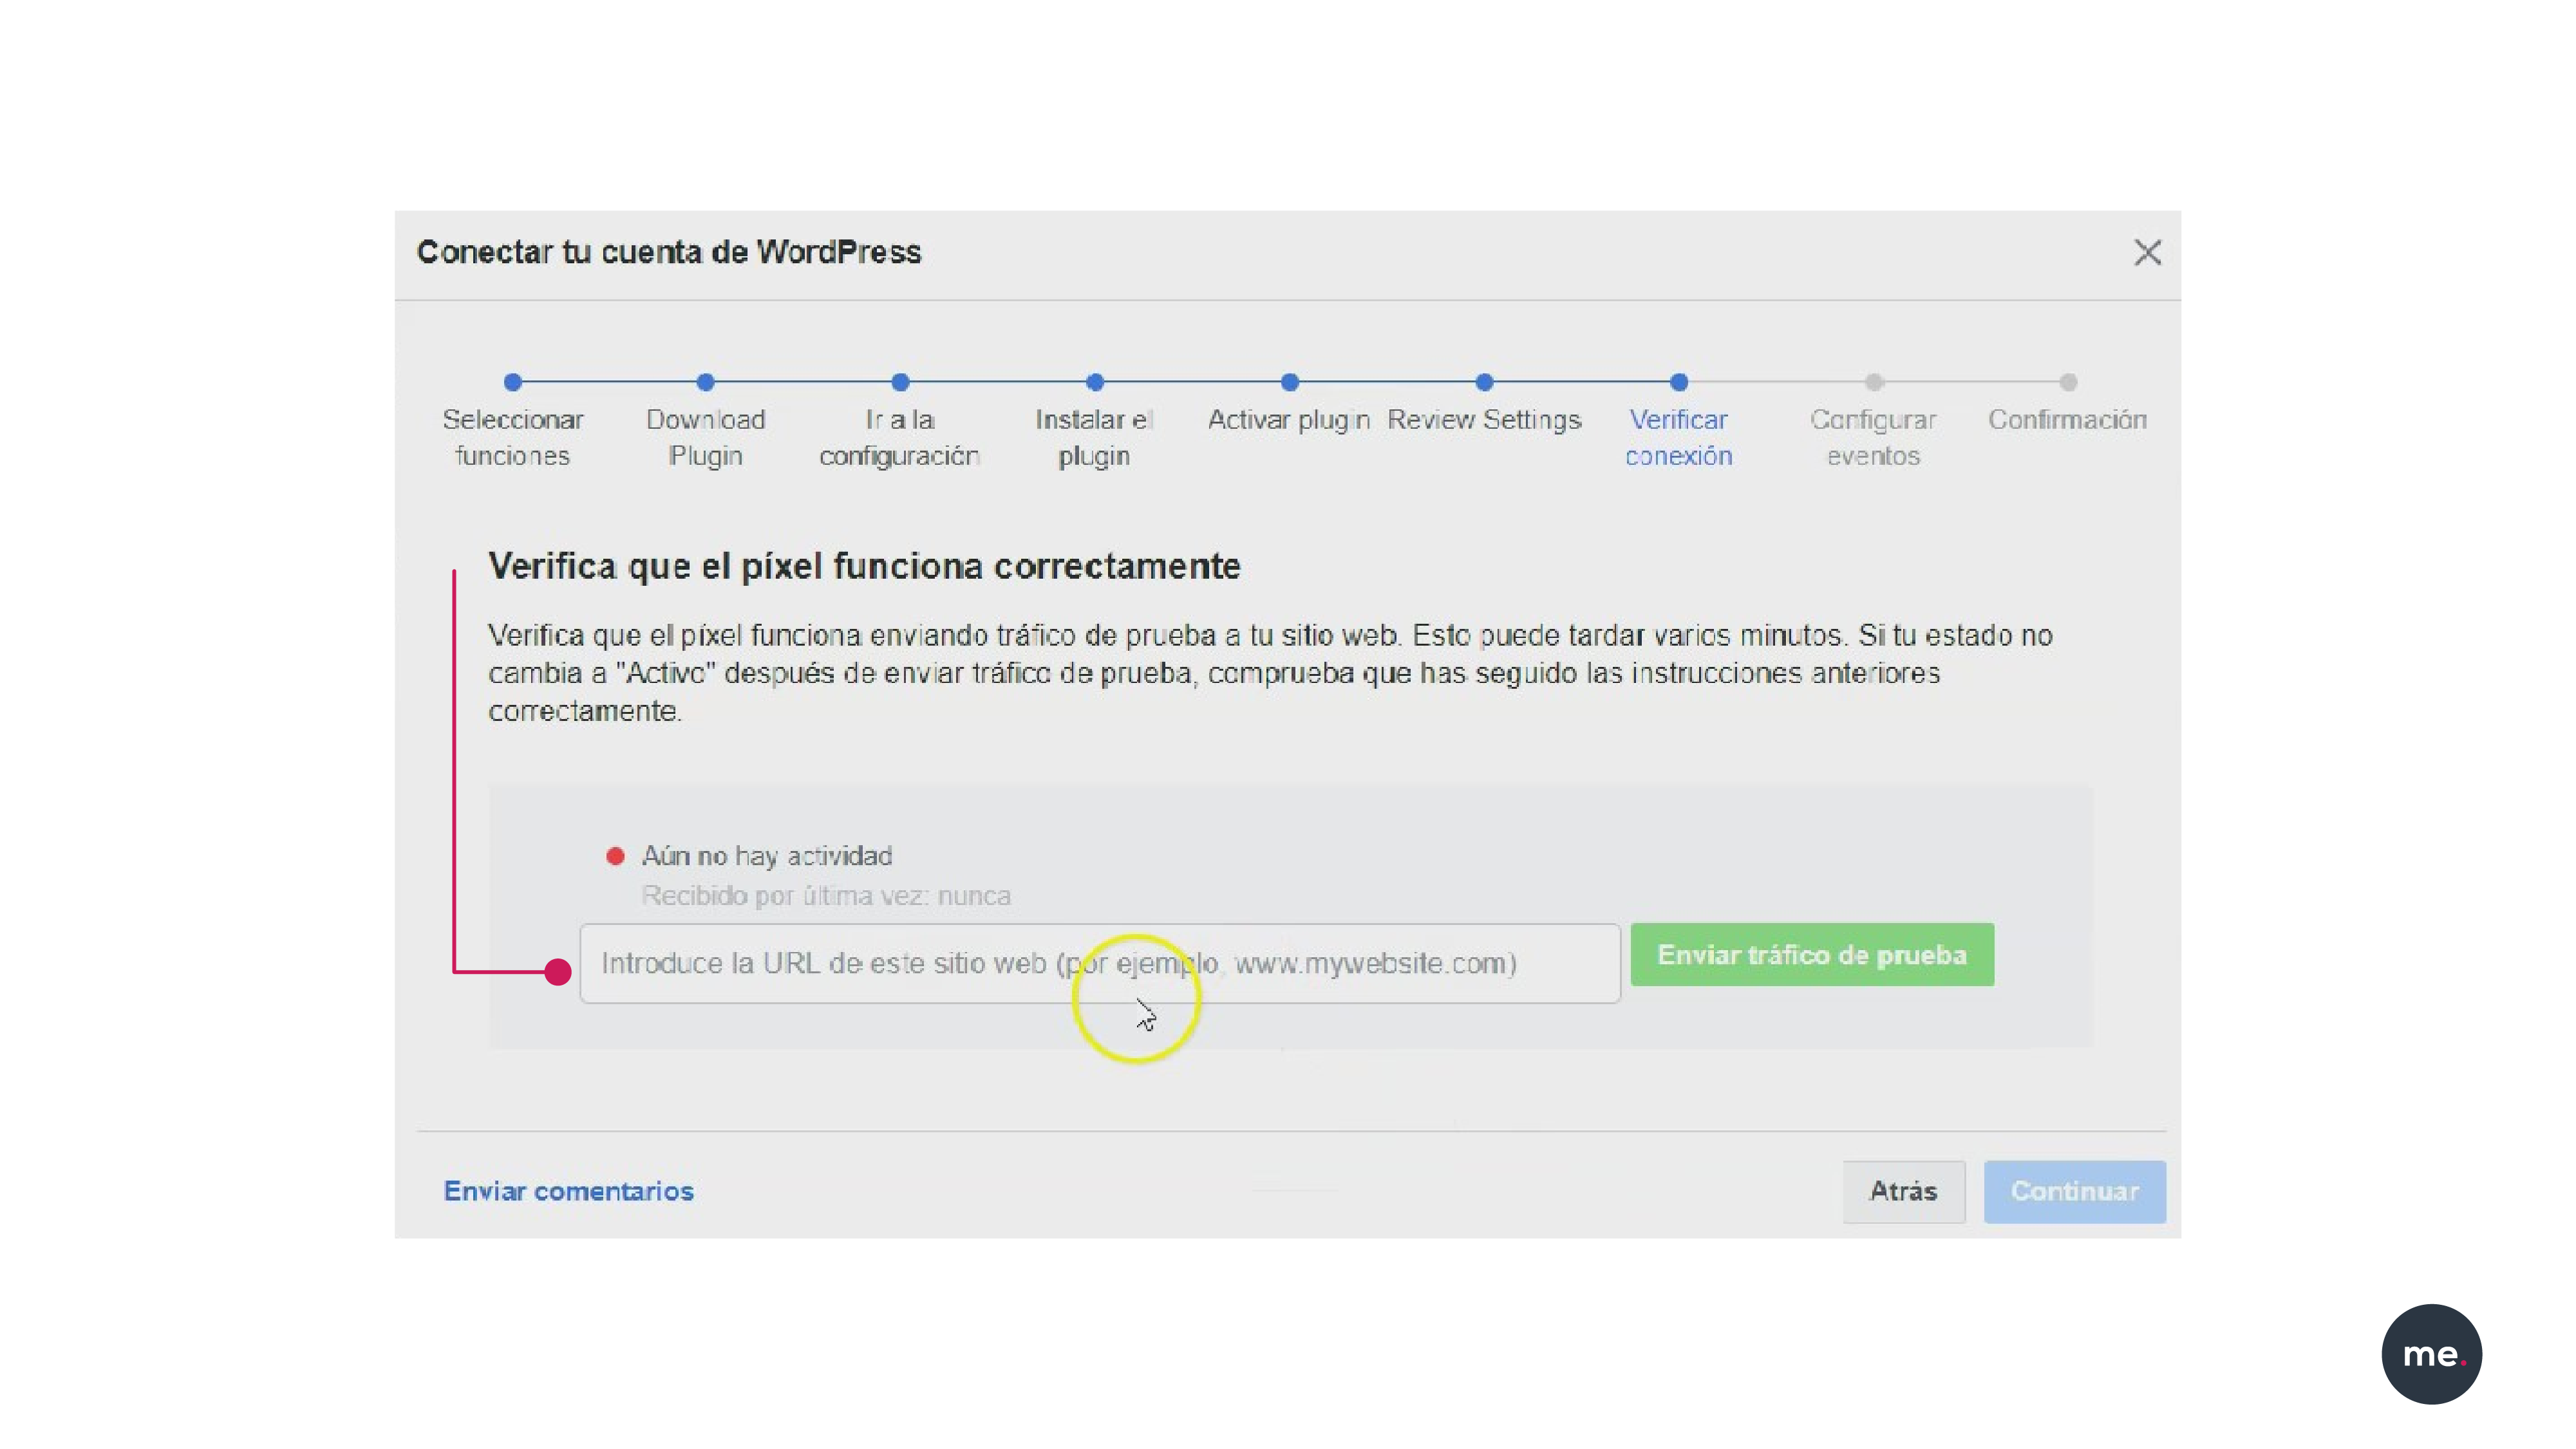
Task: Open the Ir a la configuración label
Action: tap(899, 438)
